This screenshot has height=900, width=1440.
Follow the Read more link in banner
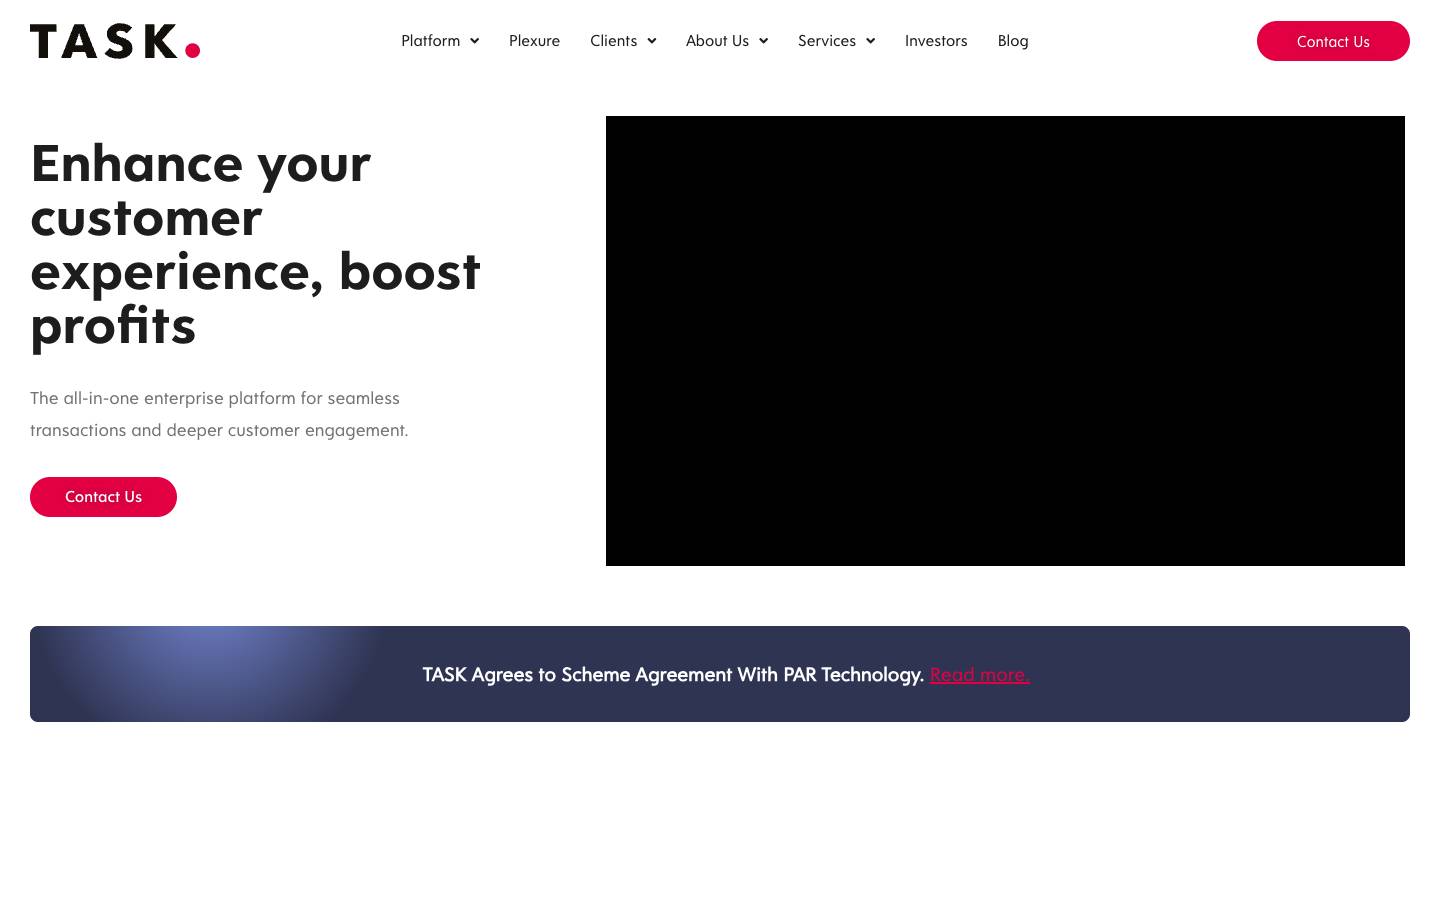coord(980,675)
